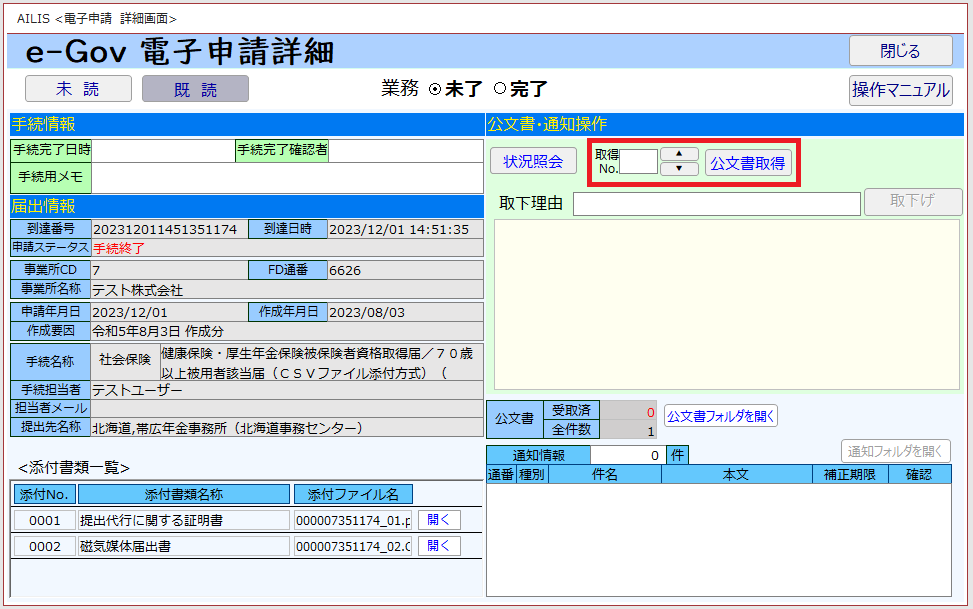Select the 未了 radio option
Image resolution: width=973 pixels, height=609 pixels.
pos(435,89)
